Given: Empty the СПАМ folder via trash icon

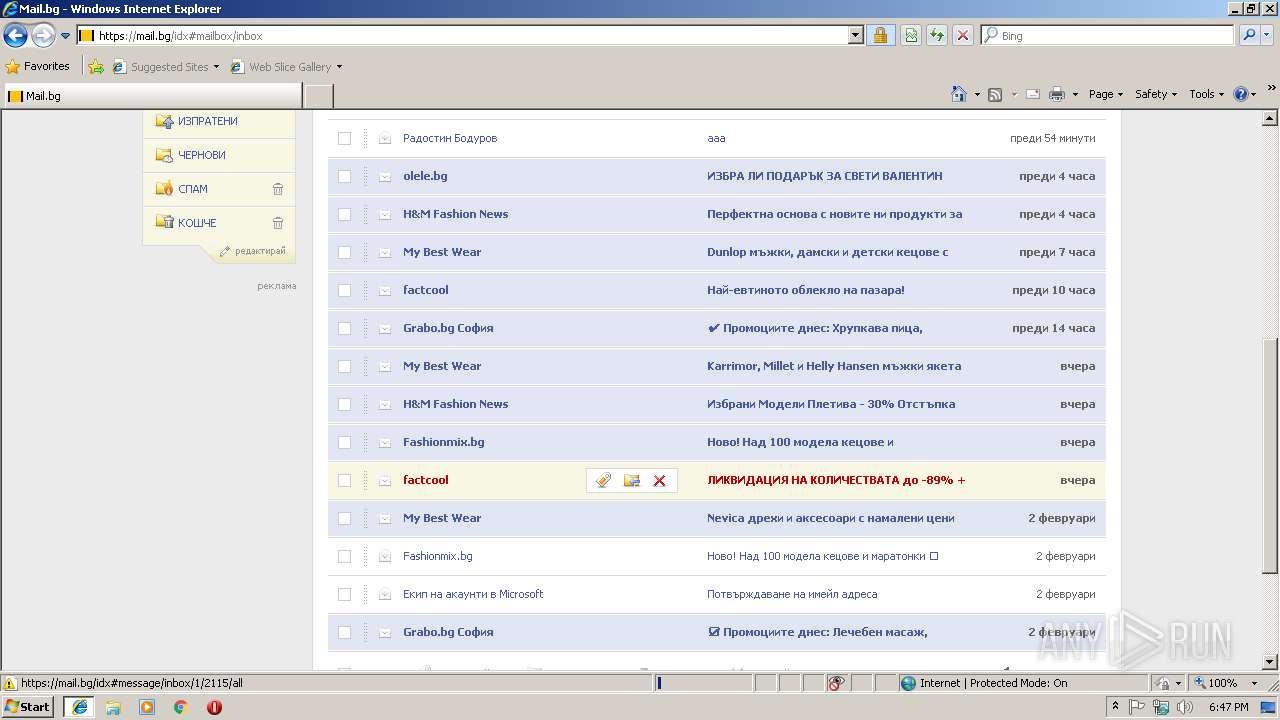Looking at the screenshot, I should (278, 189).
